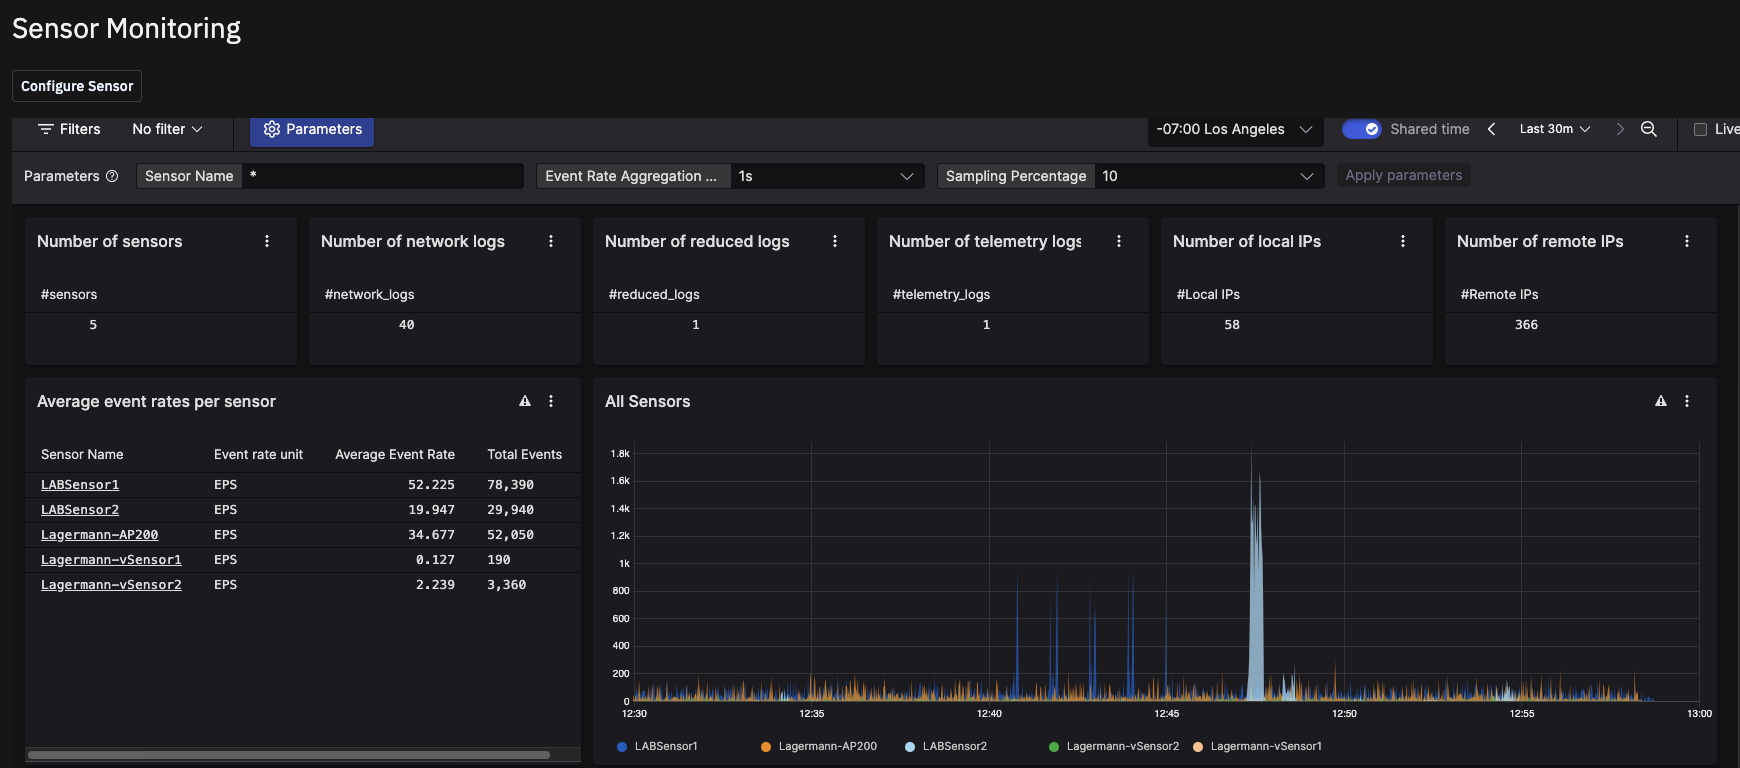The height and width of the screenshot is (768, 1740).
Task: Click the Configure Sensor button
Action: pos(77,86)
